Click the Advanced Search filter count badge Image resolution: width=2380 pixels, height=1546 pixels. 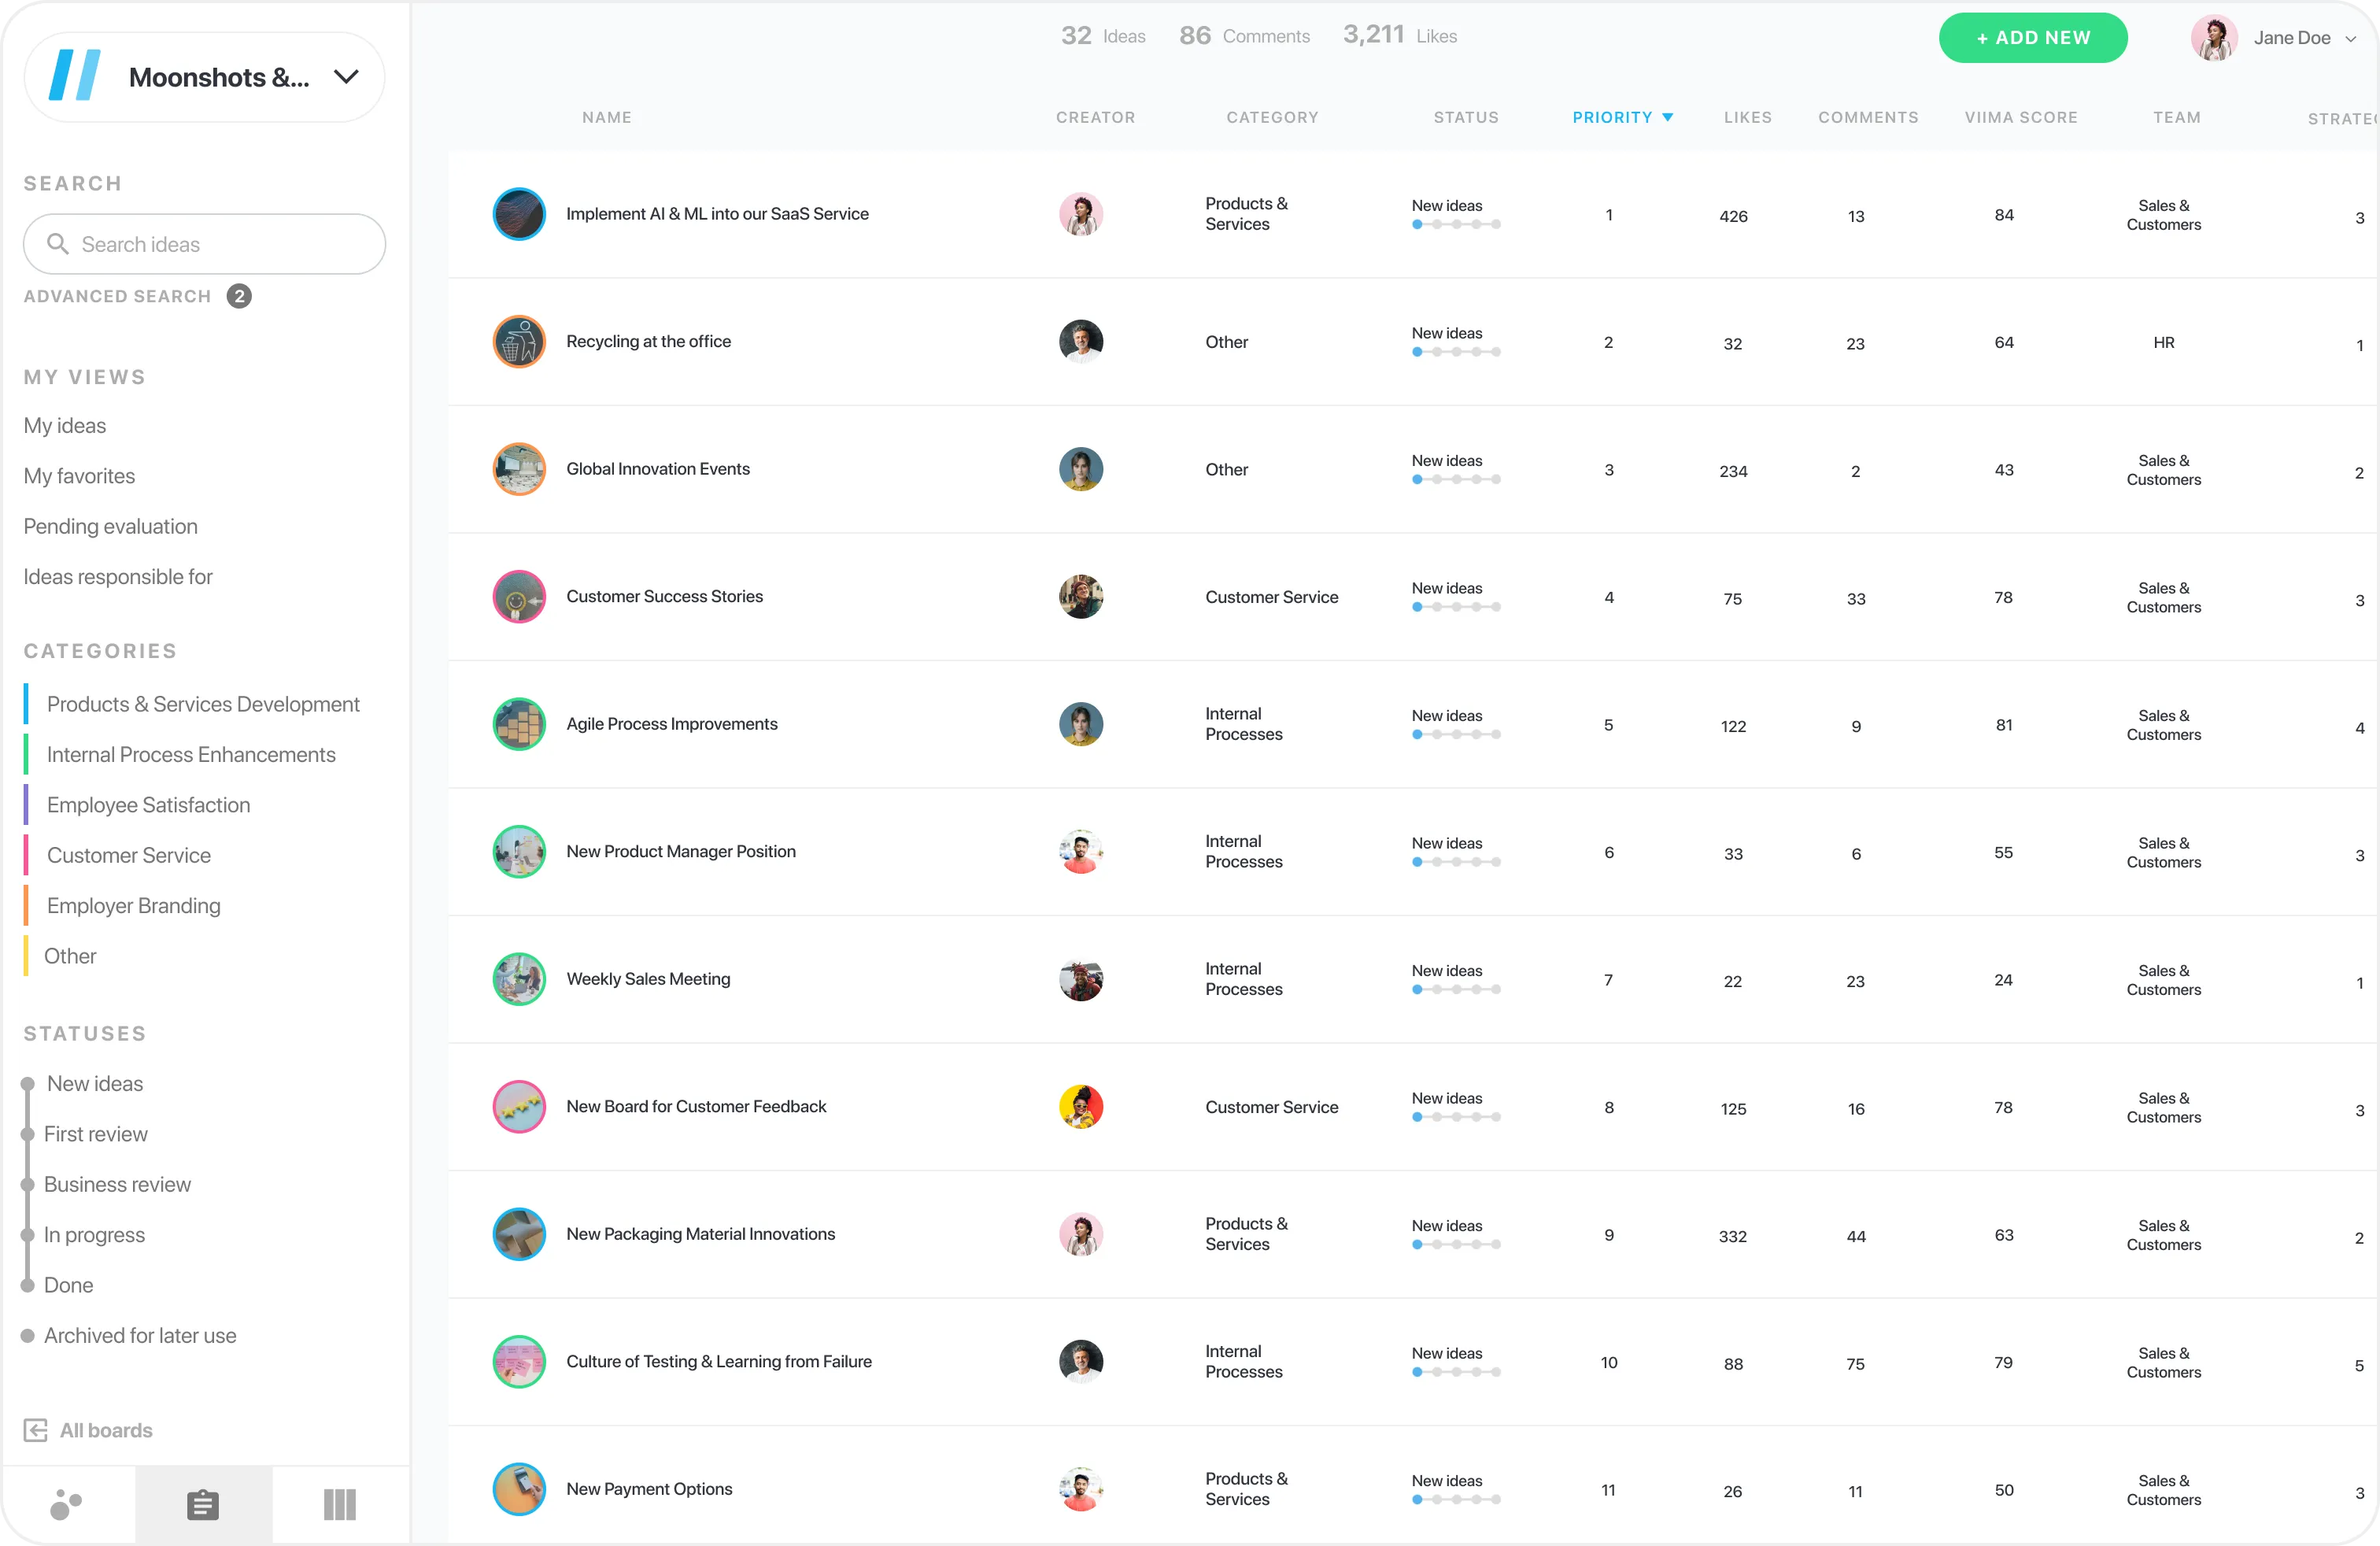[x=239, y=296]
